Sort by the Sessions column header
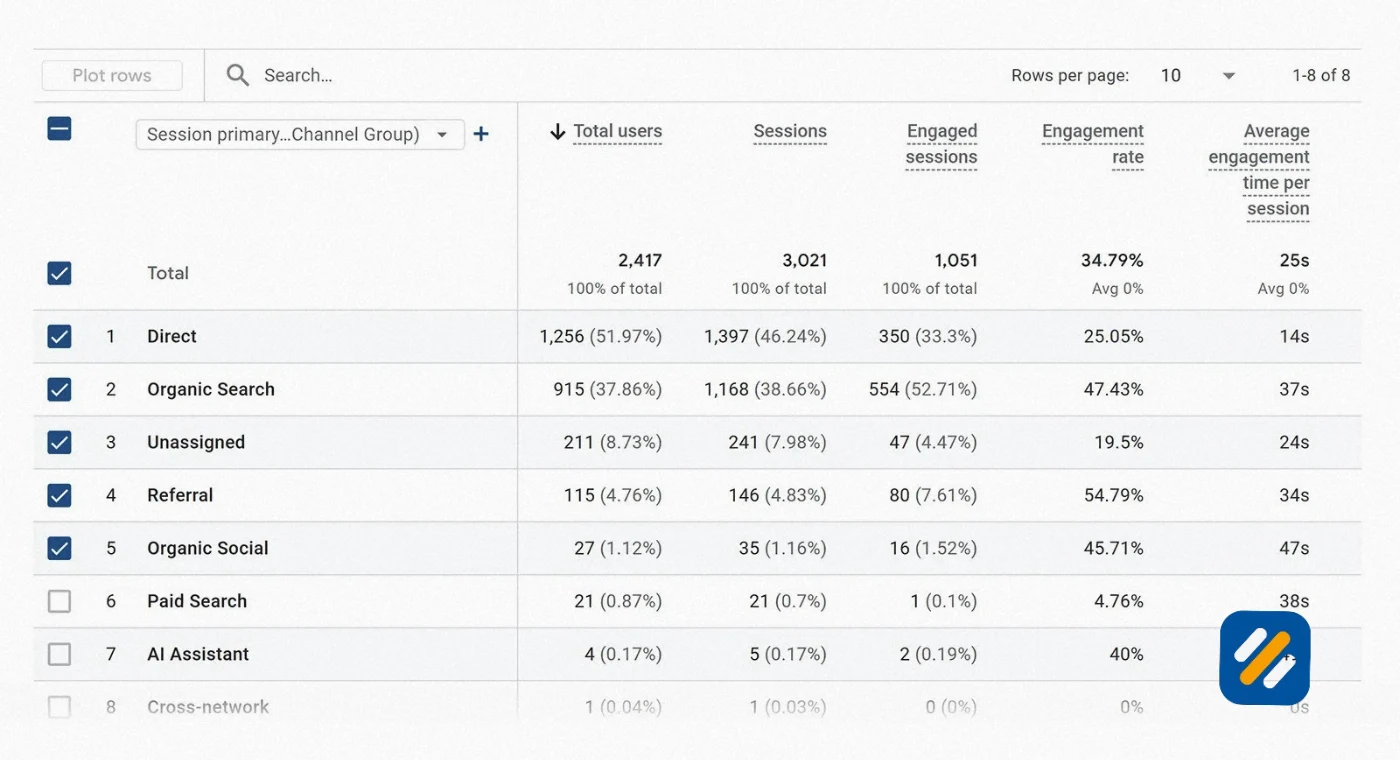Viewport: 1400px width, 760px height. [x=790, y=131]
